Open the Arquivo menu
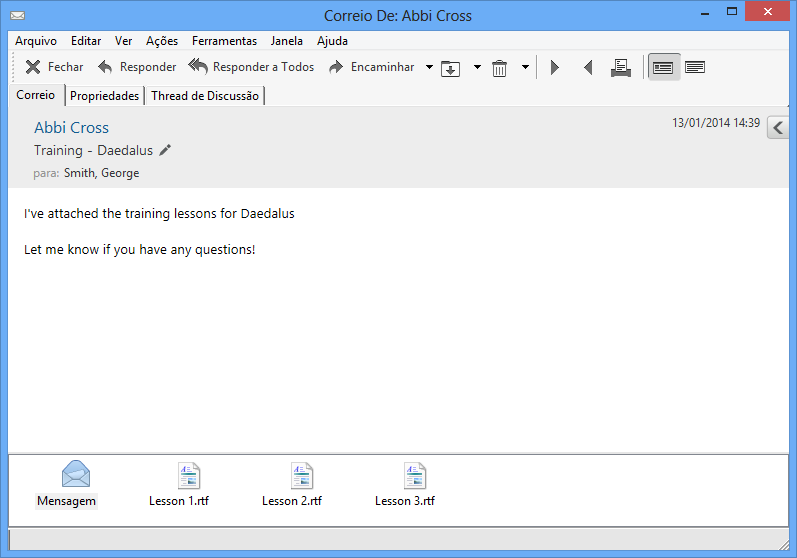797x558 pixels. (36, 41)
